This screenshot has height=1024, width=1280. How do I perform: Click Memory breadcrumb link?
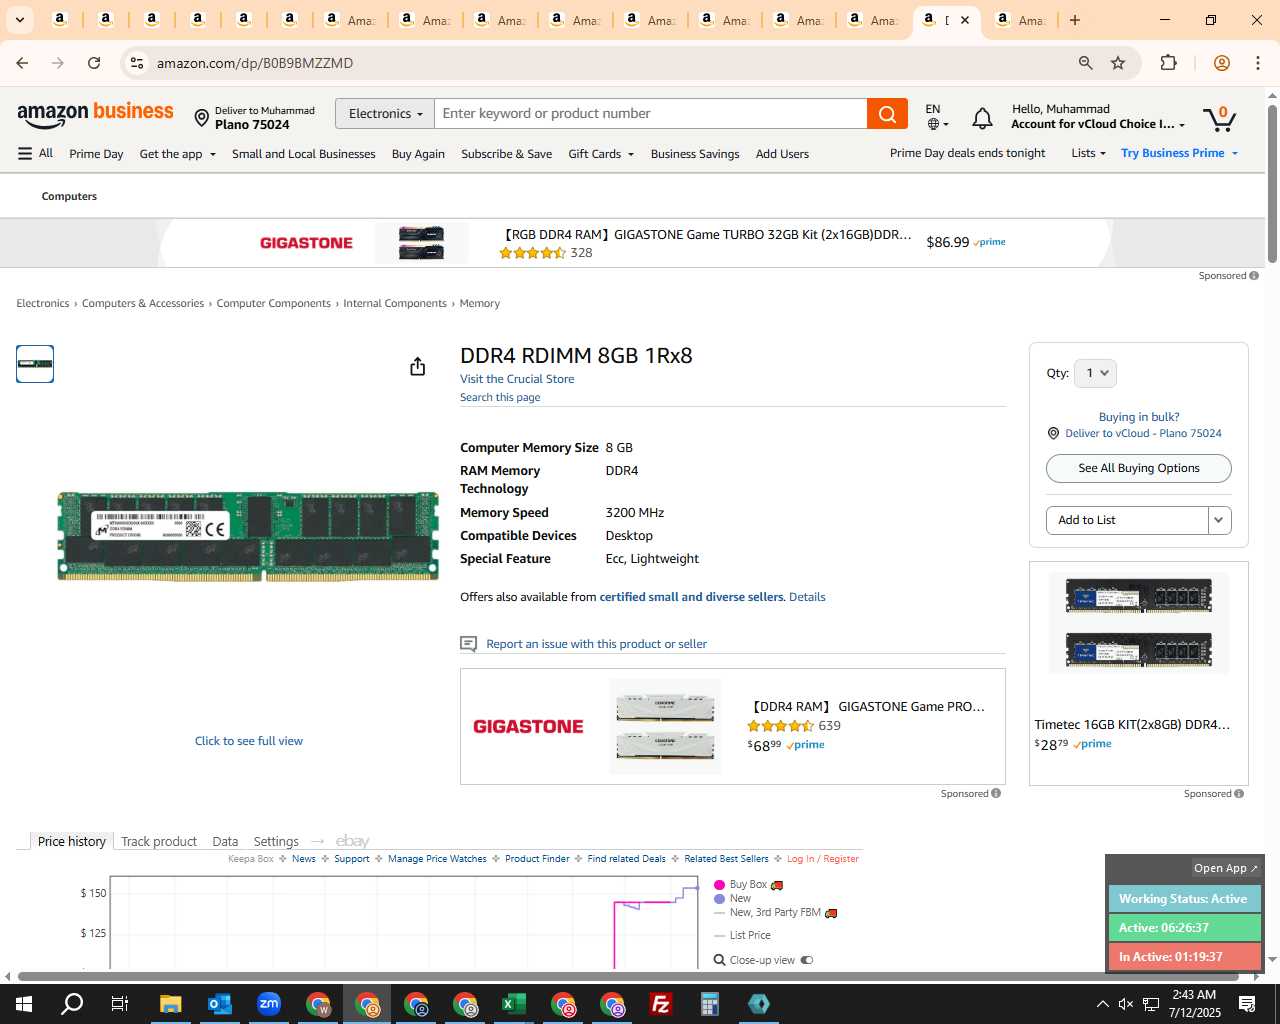479,303
